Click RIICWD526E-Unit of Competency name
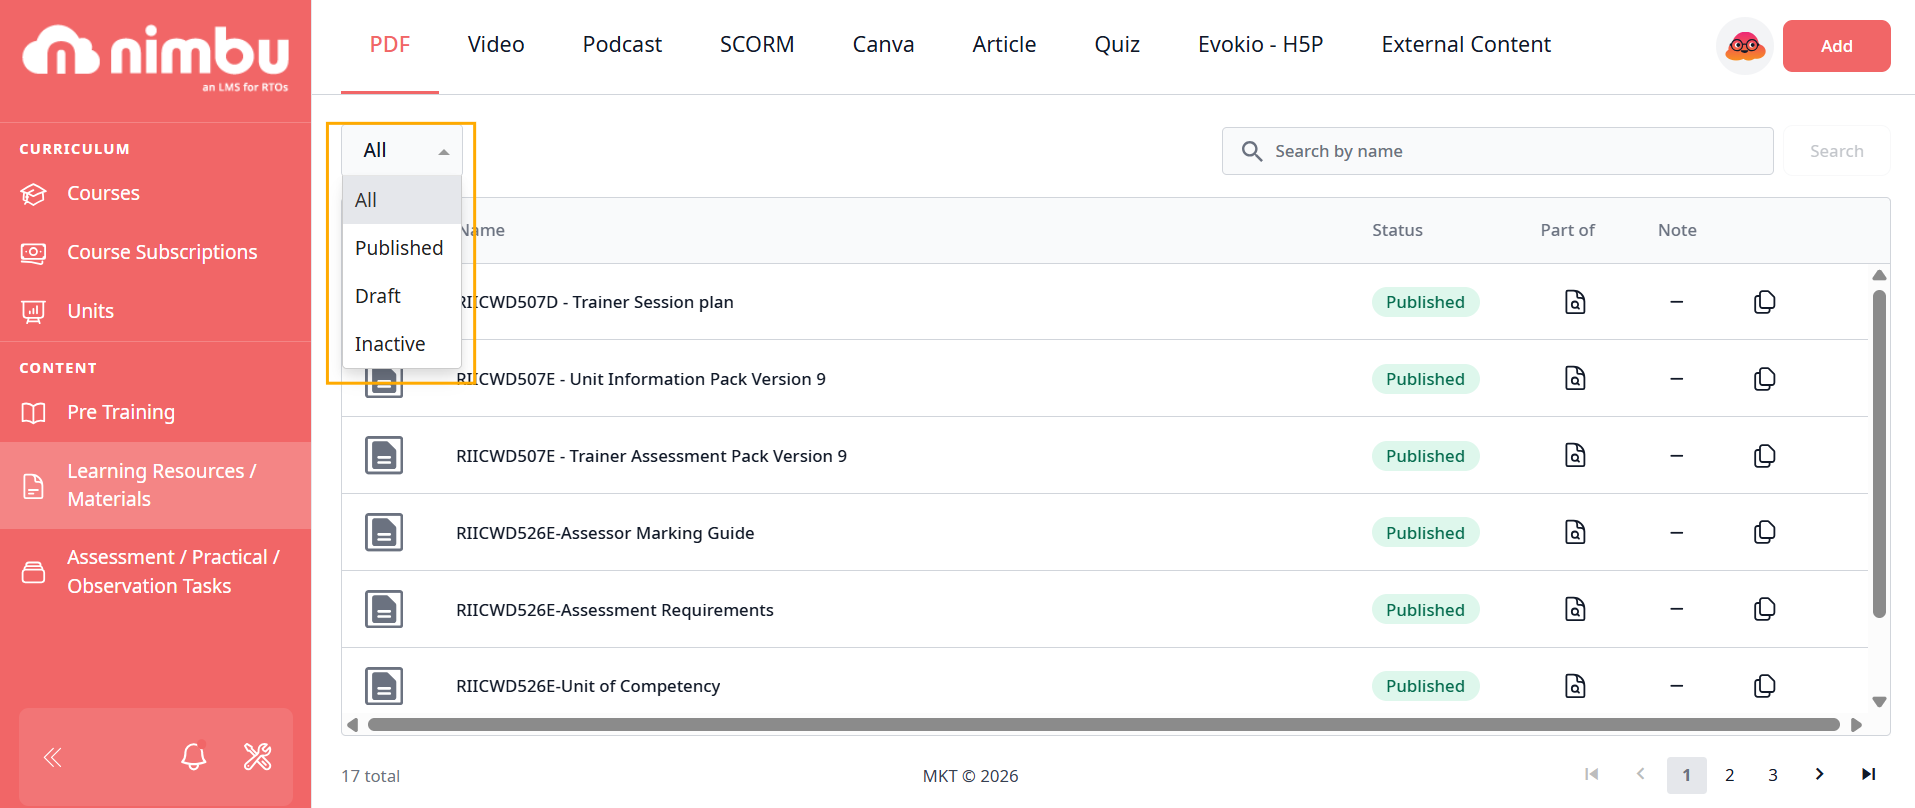1915x808 pixels. click(588, 686)
